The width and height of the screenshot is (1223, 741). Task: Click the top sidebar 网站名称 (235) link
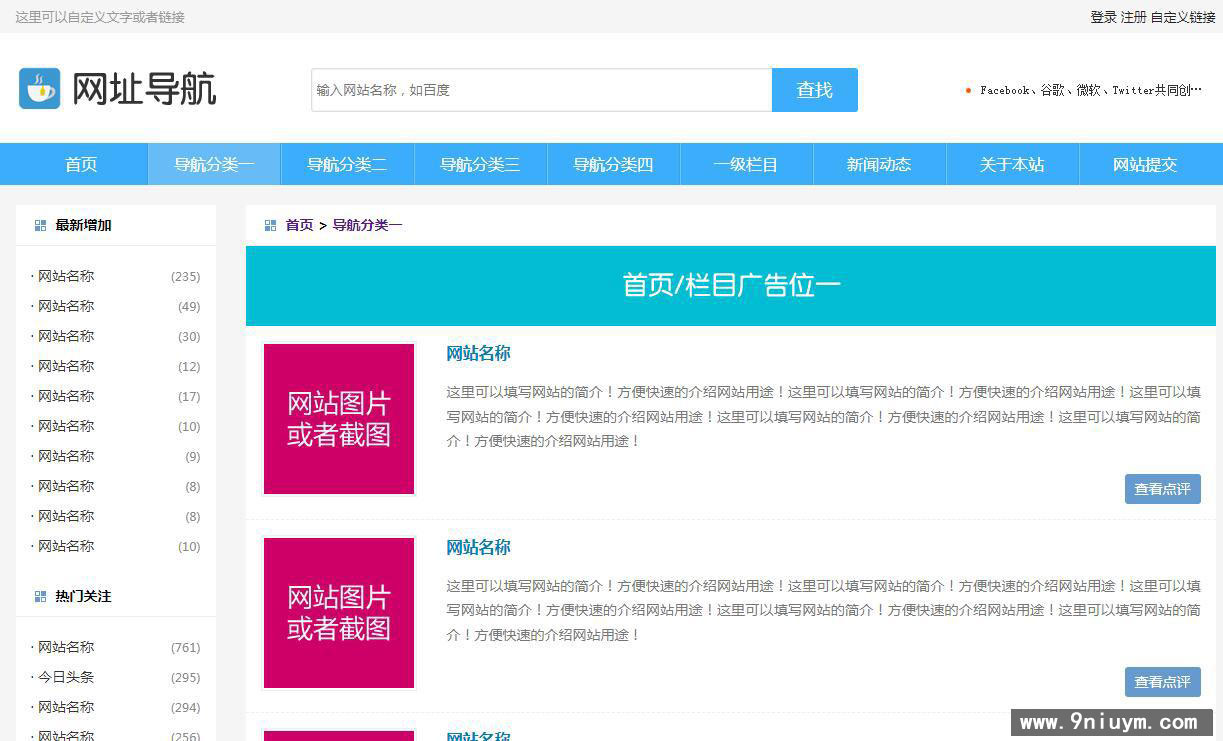click(x=64, y=276)
